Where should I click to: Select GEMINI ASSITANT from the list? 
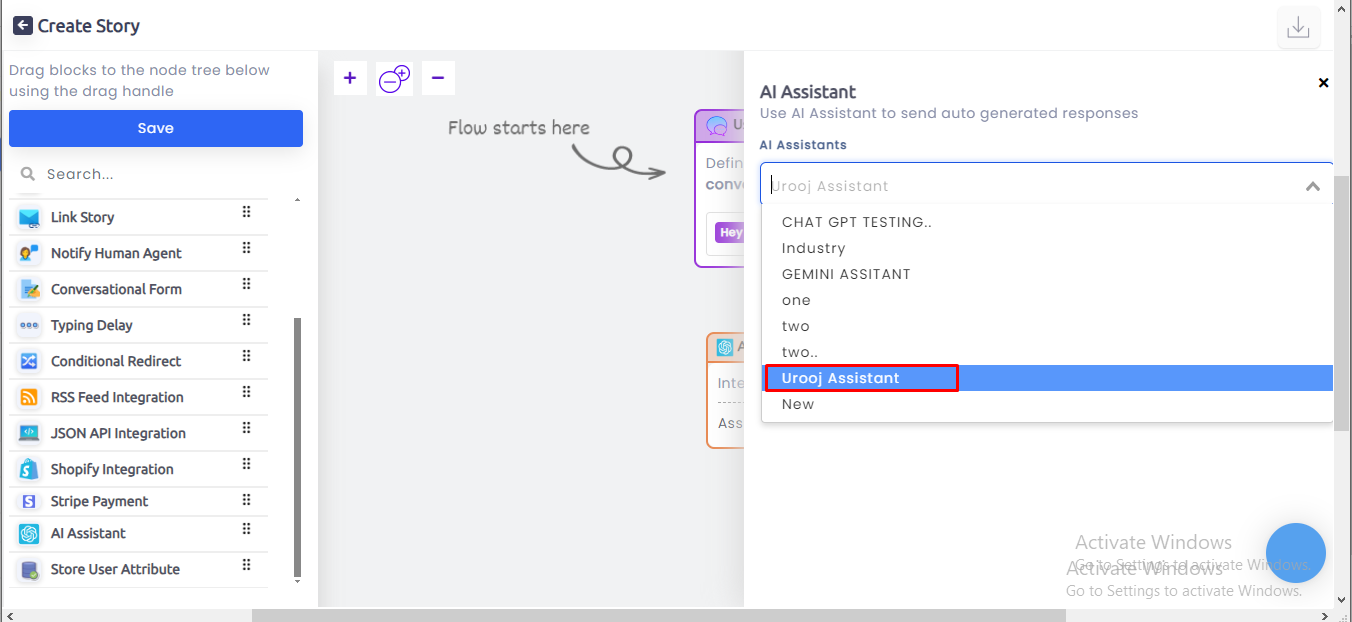point(846,274)
